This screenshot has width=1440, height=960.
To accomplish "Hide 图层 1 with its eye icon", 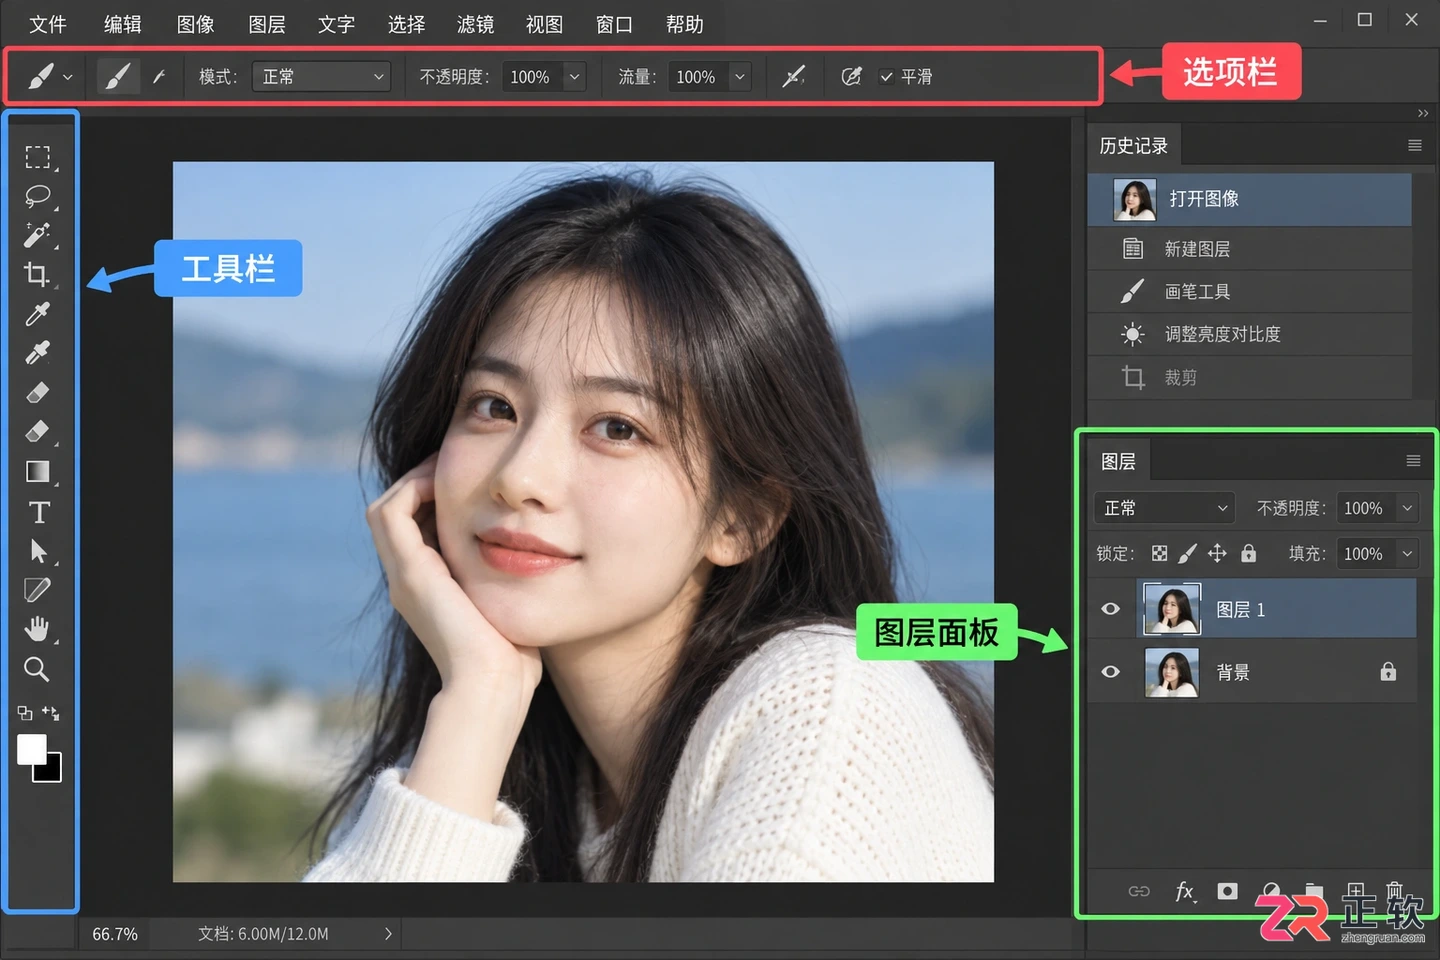I will pos(1110,609).
